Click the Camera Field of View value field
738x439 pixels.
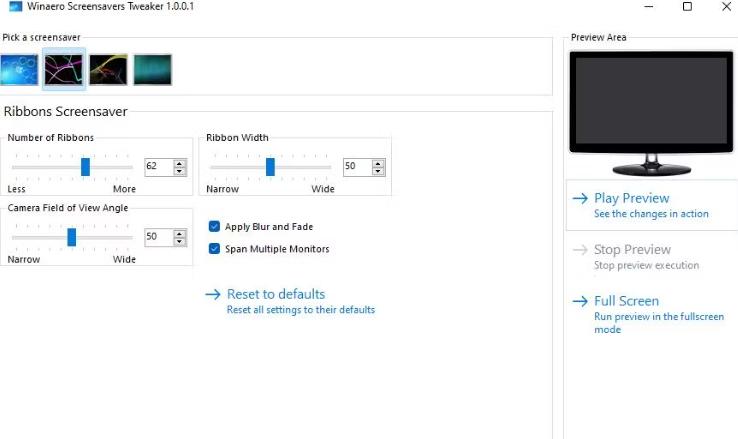[x=159, y=237]
